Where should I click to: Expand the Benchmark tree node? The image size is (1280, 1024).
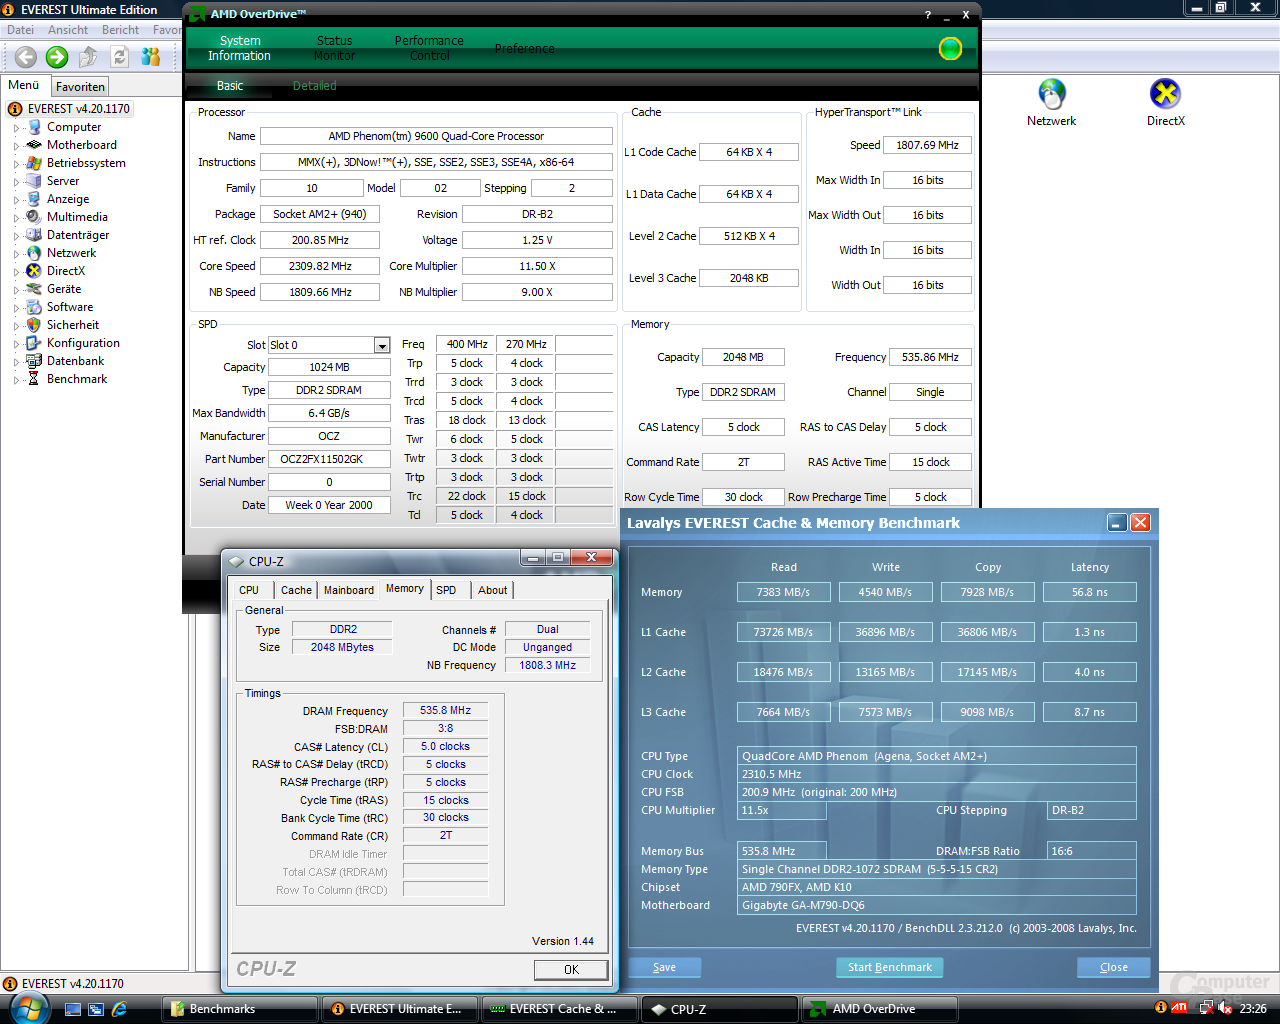coord(16,380)
